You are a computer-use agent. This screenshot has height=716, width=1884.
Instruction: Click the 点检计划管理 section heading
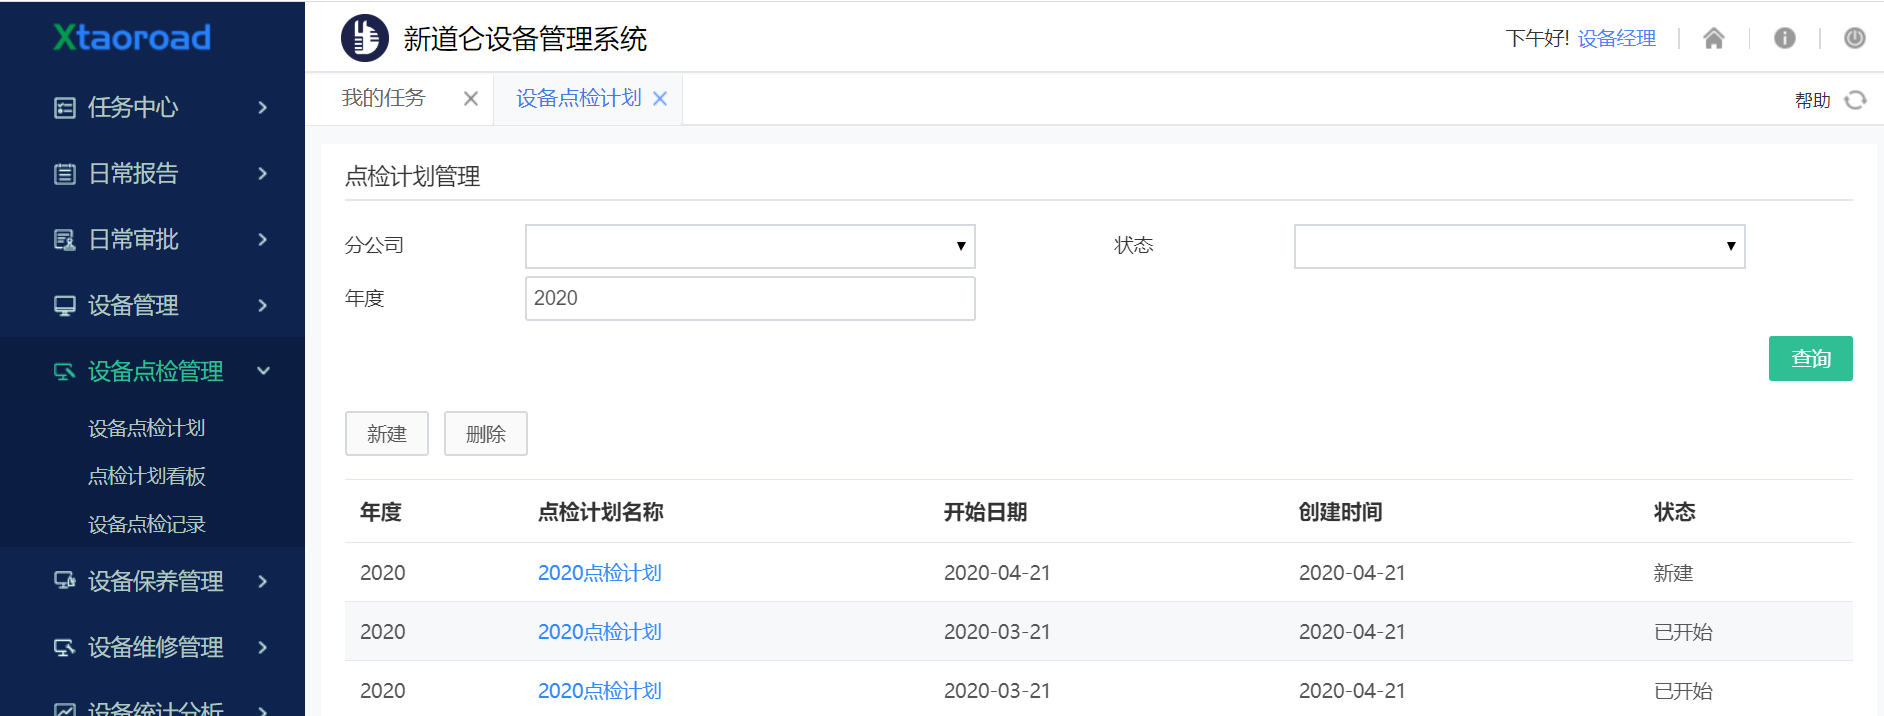[x=413, y=177]
